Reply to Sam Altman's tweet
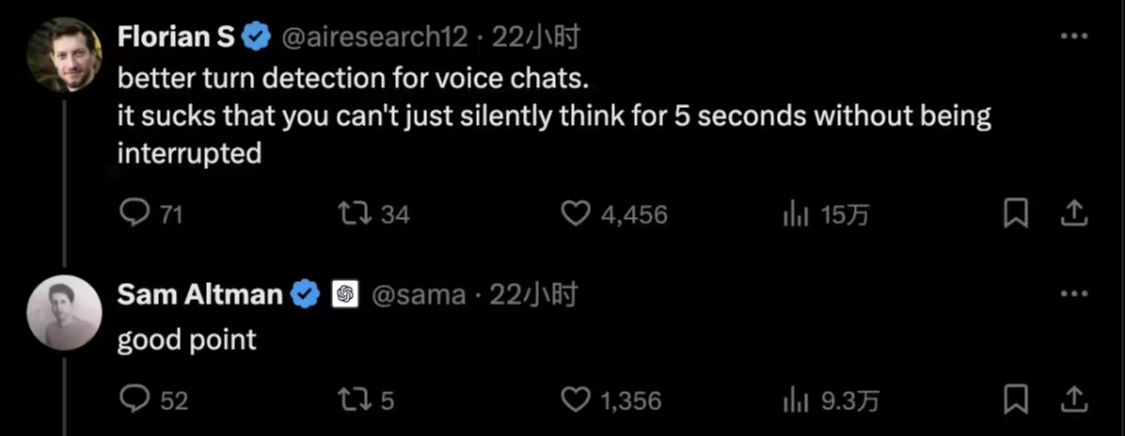The image size is (1125, 436). click(135, 400)
